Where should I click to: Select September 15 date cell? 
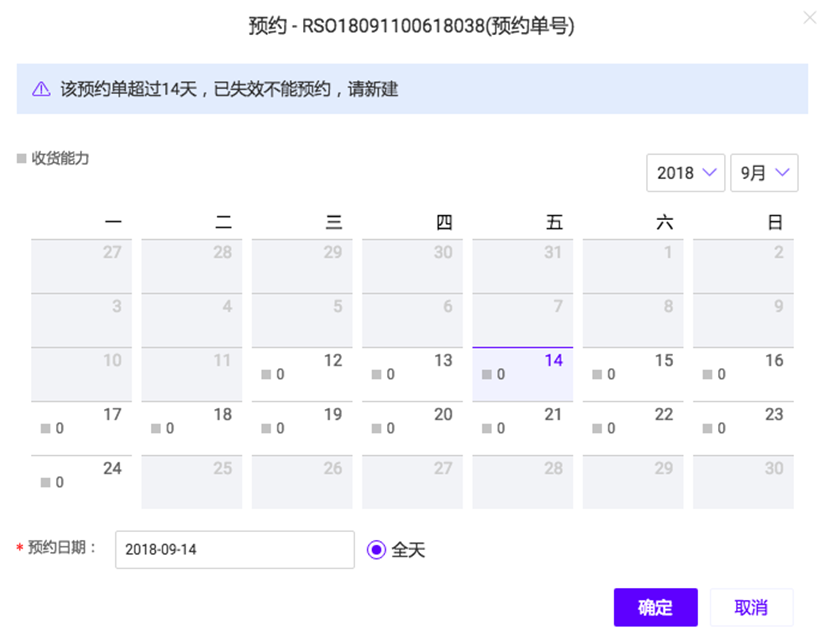tap(633, 374)
